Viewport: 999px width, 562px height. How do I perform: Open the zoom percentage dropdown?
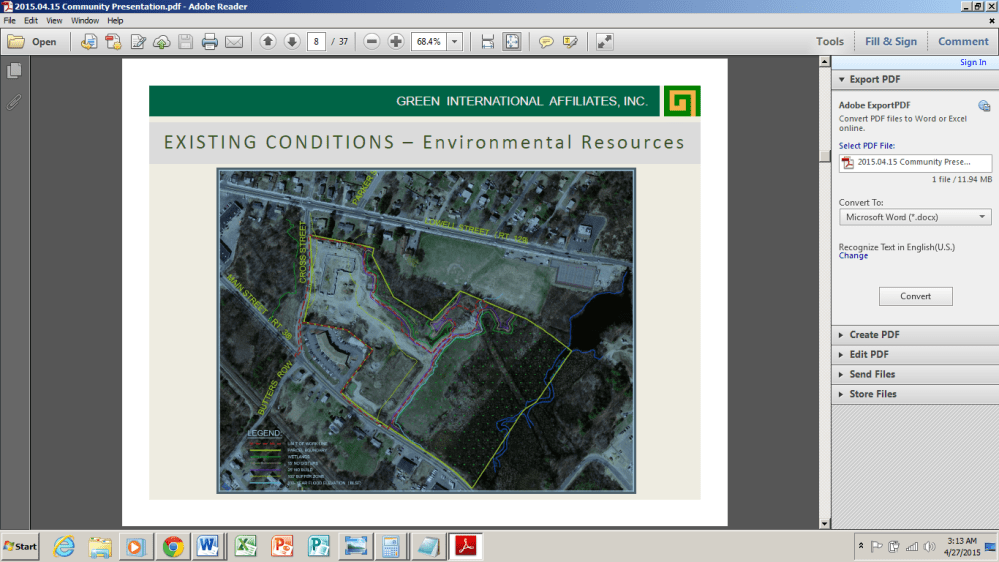click(455, 42)
